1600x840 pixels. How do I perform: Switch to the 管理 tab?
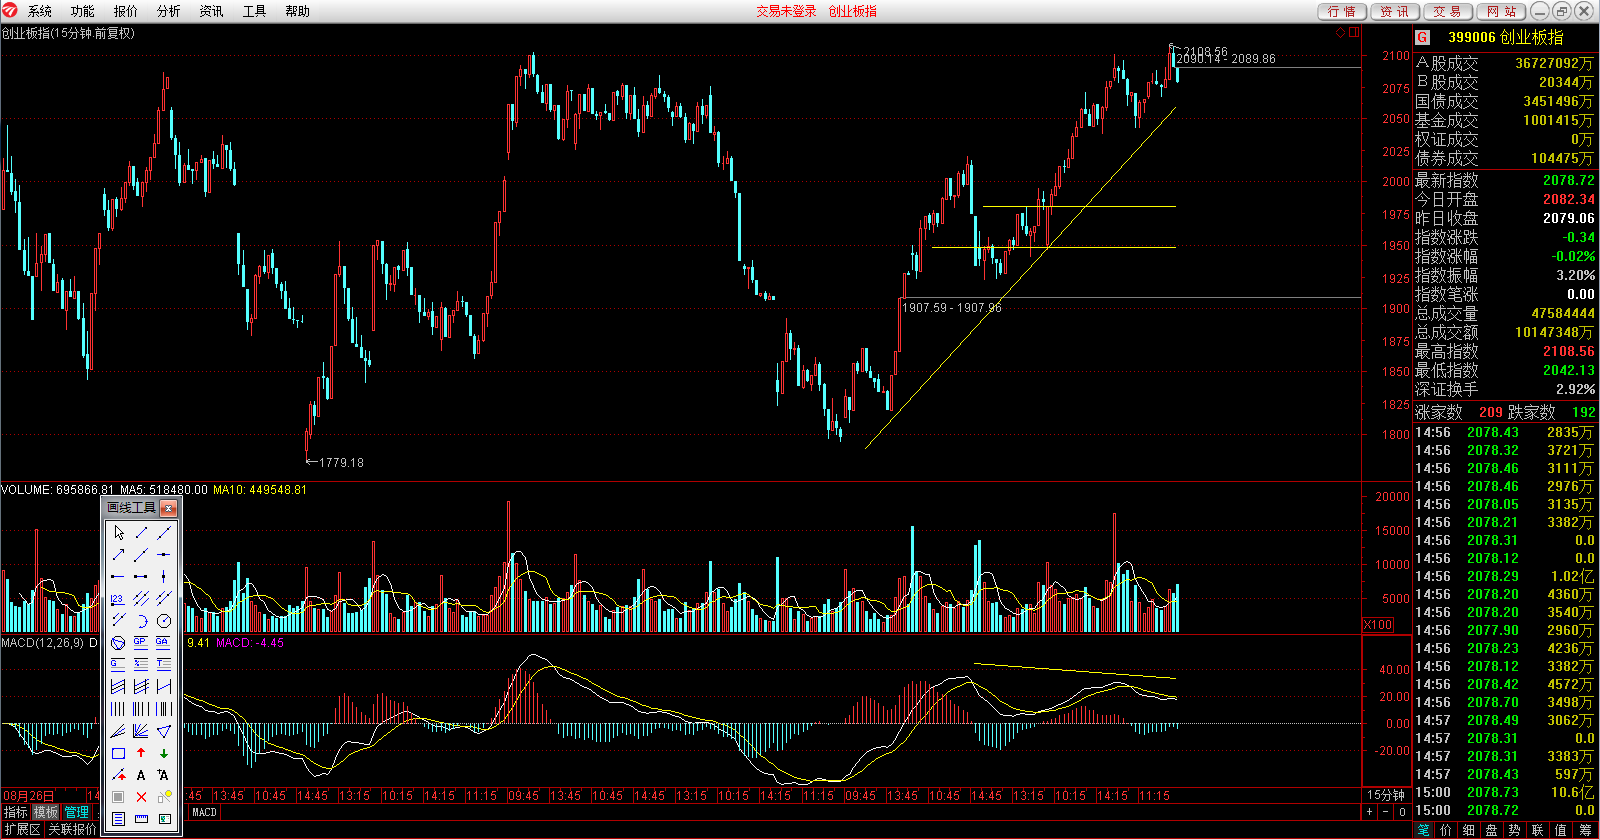(x=77, y=812)
